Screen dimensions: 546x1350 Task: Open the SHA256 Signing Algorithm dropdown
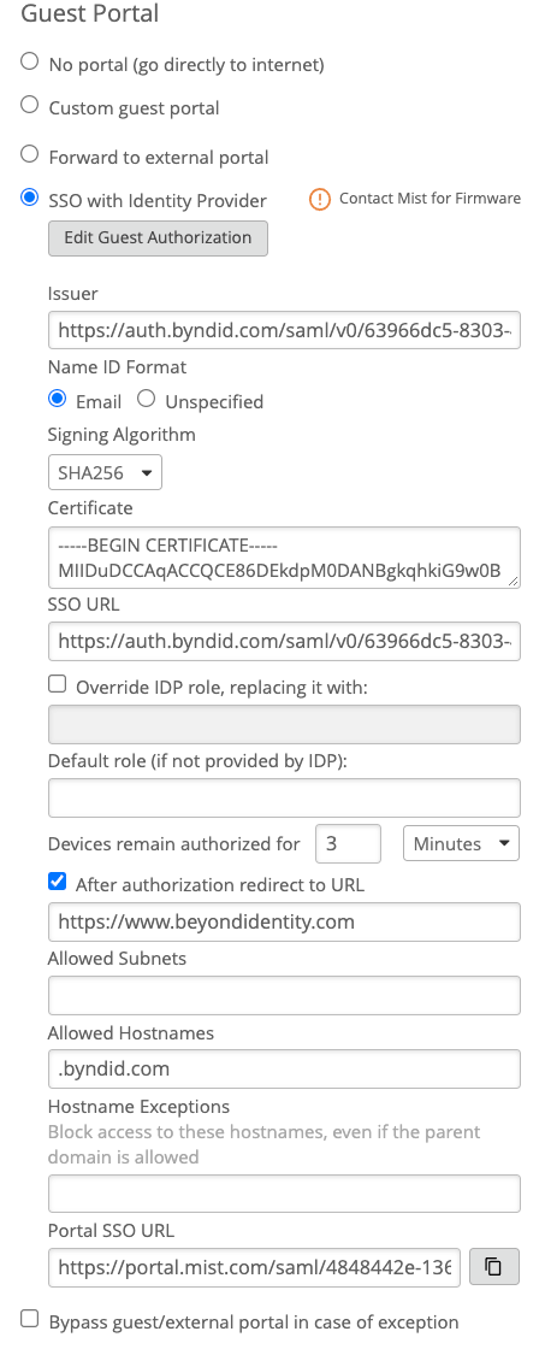click(105, 473)
